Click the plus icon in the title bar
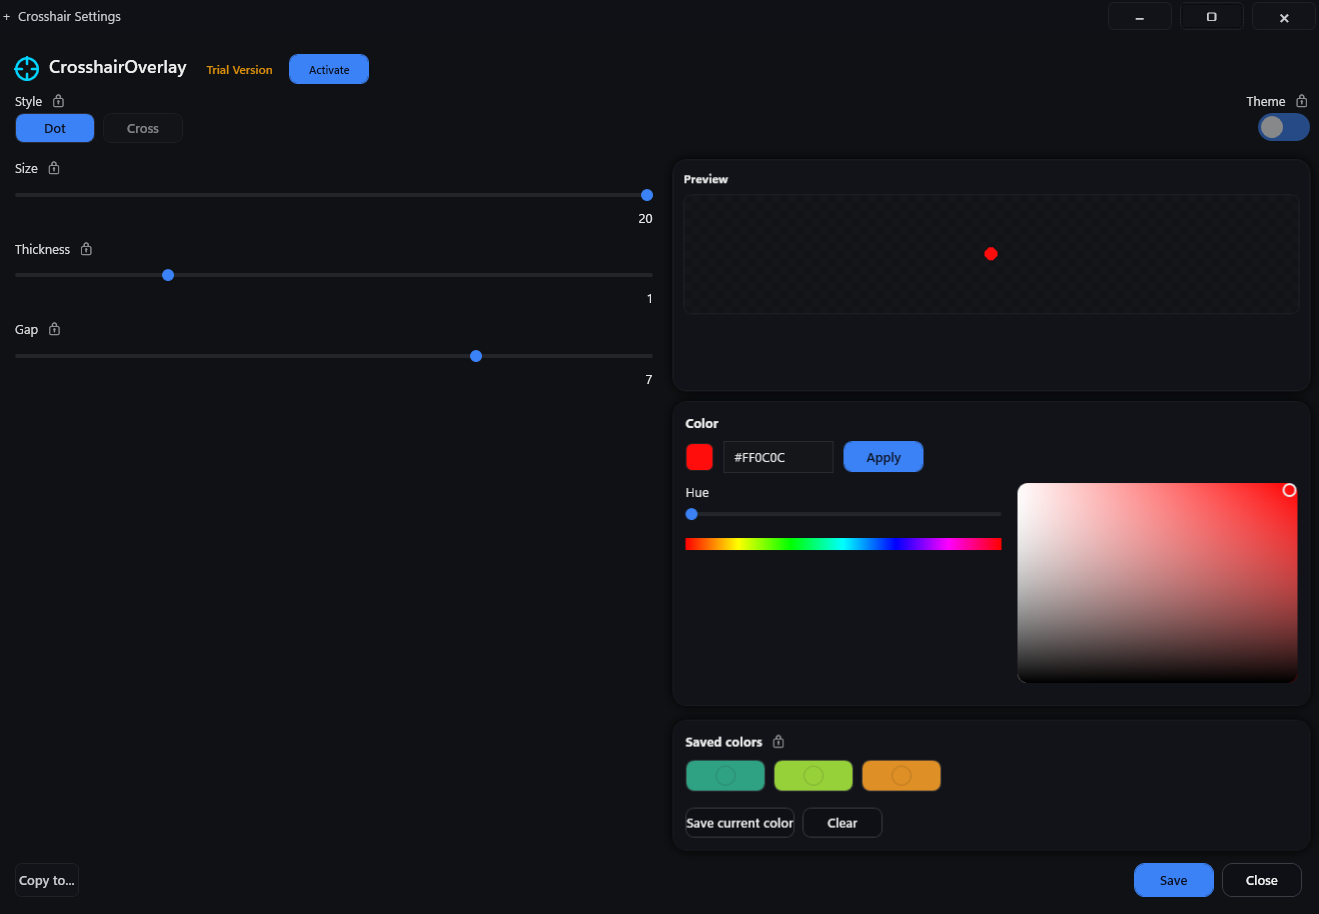 tap(9, 16)
